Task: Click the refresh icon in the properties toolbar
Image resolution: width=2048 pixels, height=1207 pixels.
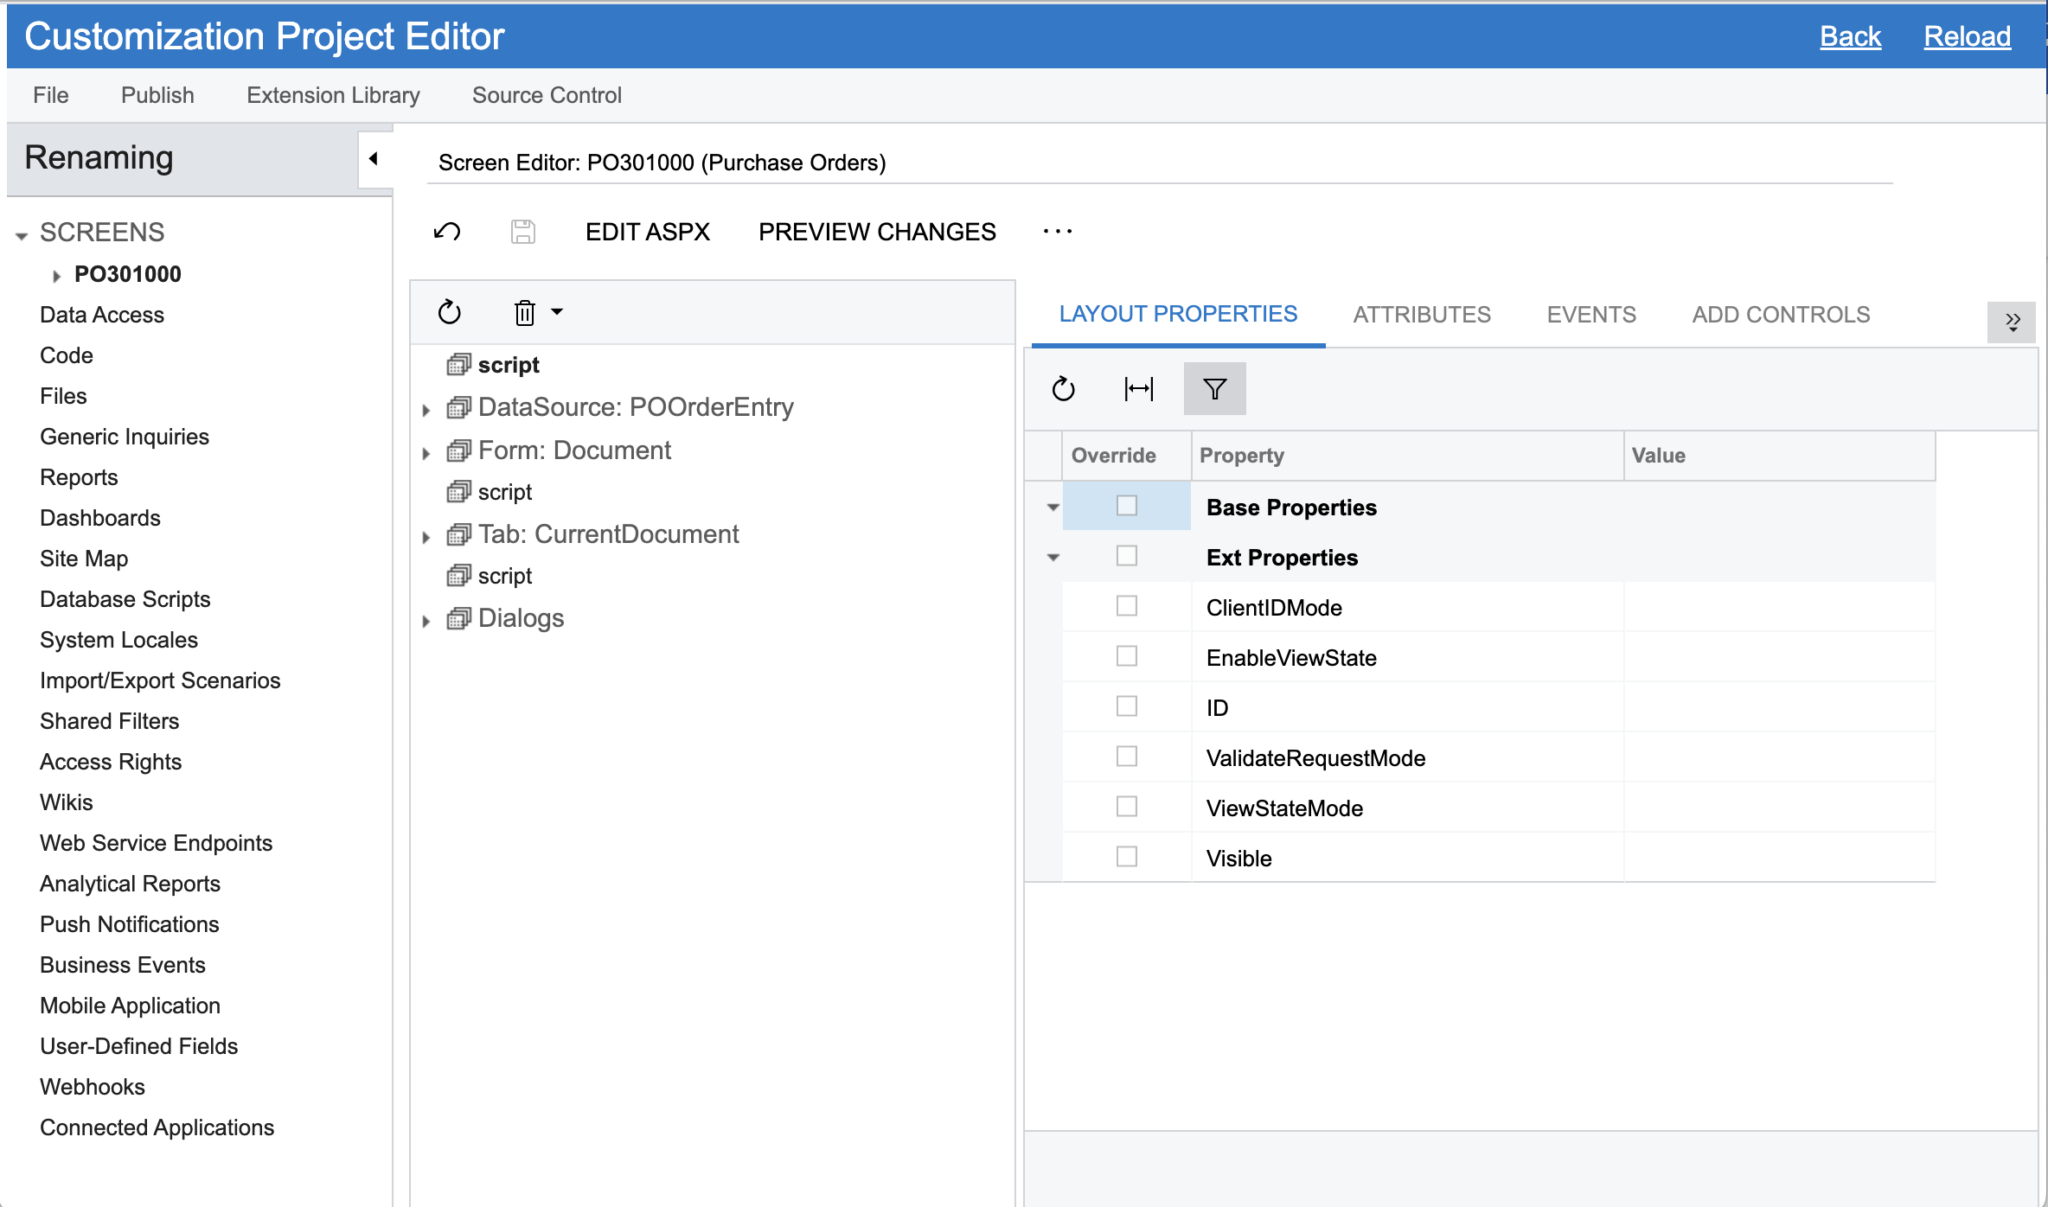Action: [1063, 388]
